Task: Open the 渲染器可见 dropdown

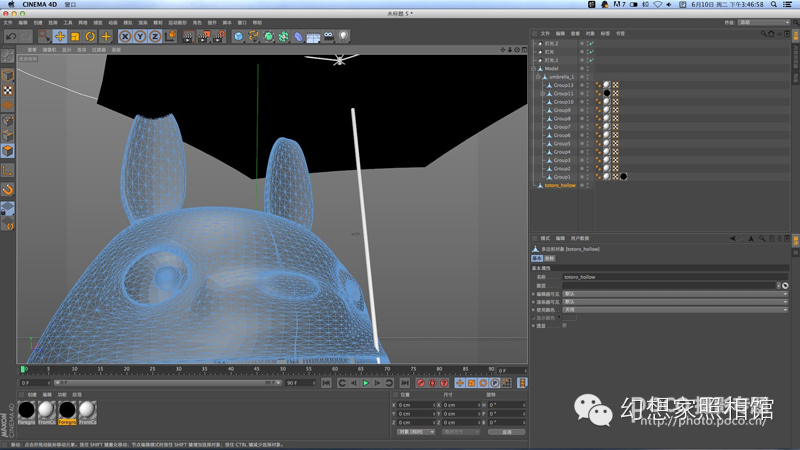Action: [675, 302]
